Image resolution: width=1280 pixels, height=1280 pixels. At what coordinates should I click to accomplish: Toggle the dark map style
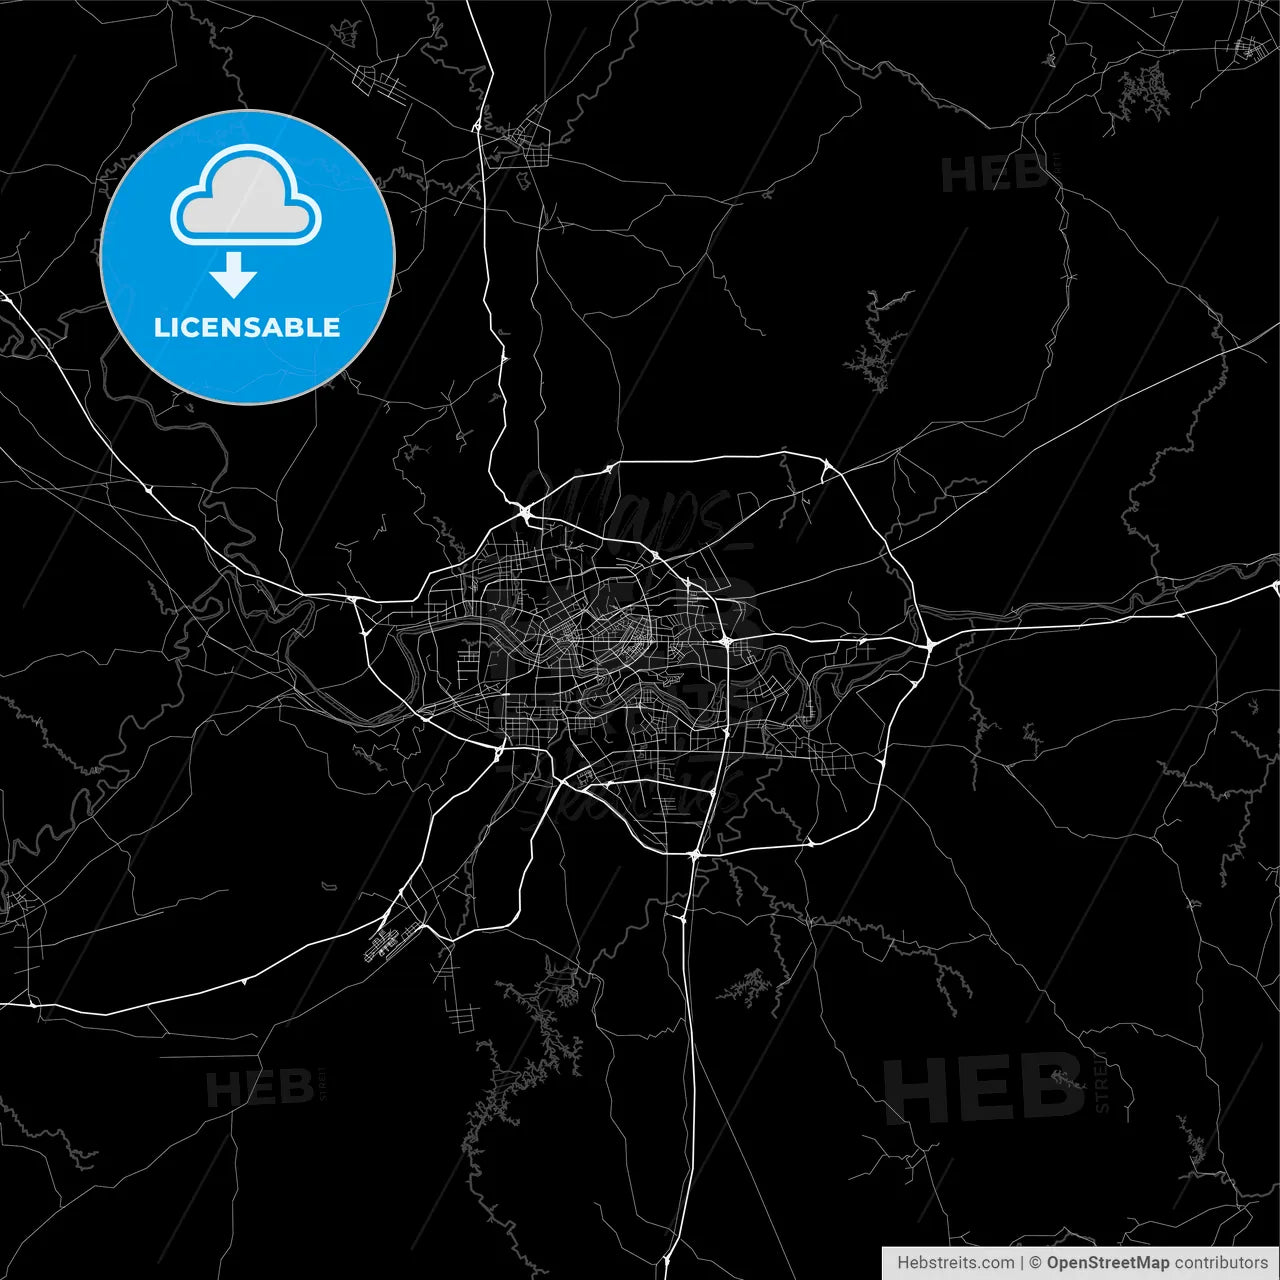pyautogui.click(x=640, y=640)
